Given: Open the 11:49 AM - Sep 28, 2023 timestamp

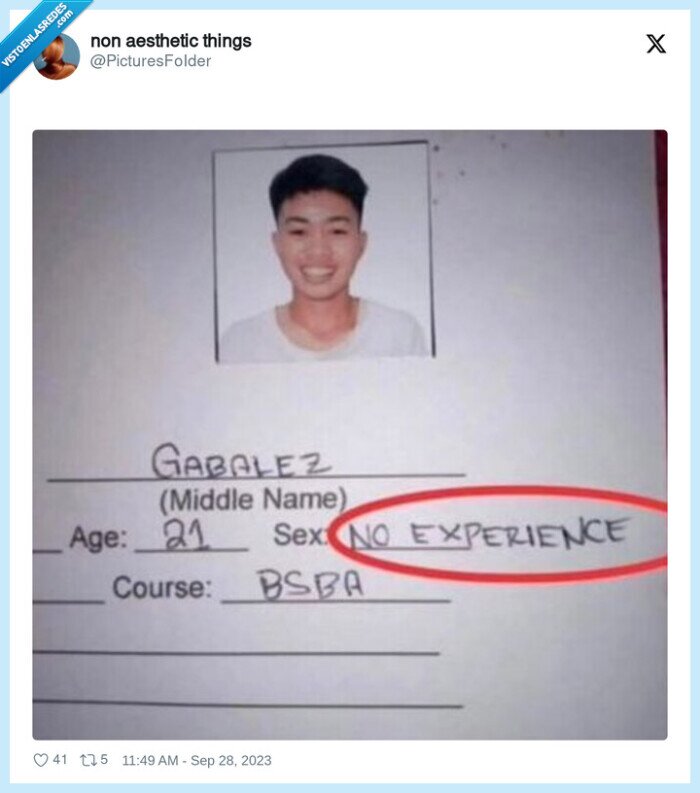Looking at the screenshot, I should click(x=197, y=760).
